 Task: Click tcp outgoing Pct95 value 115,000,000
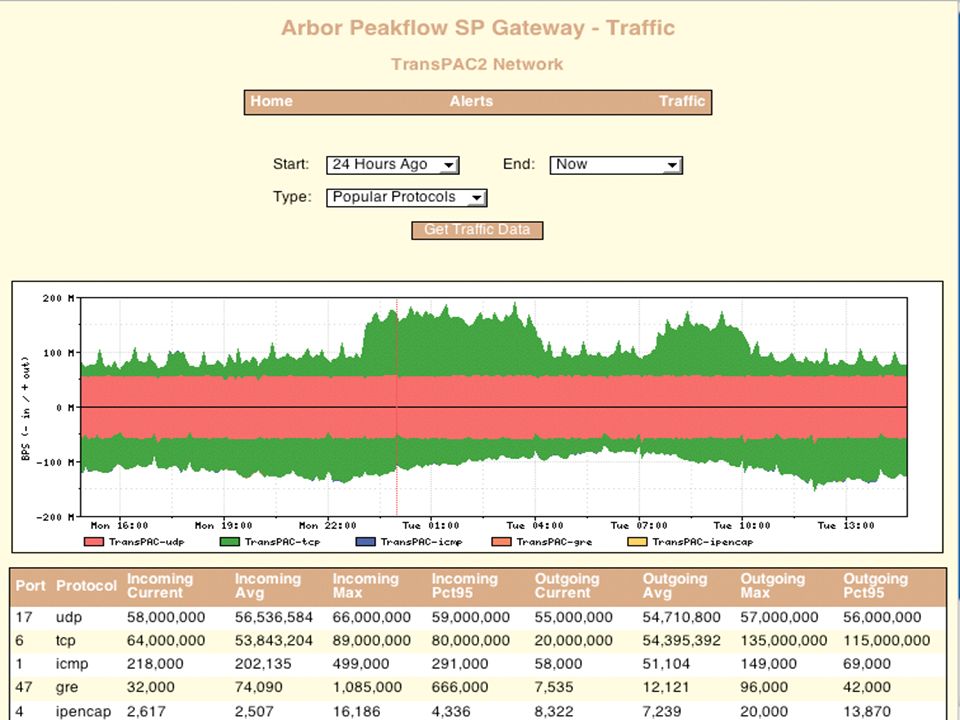click(887, 641)
